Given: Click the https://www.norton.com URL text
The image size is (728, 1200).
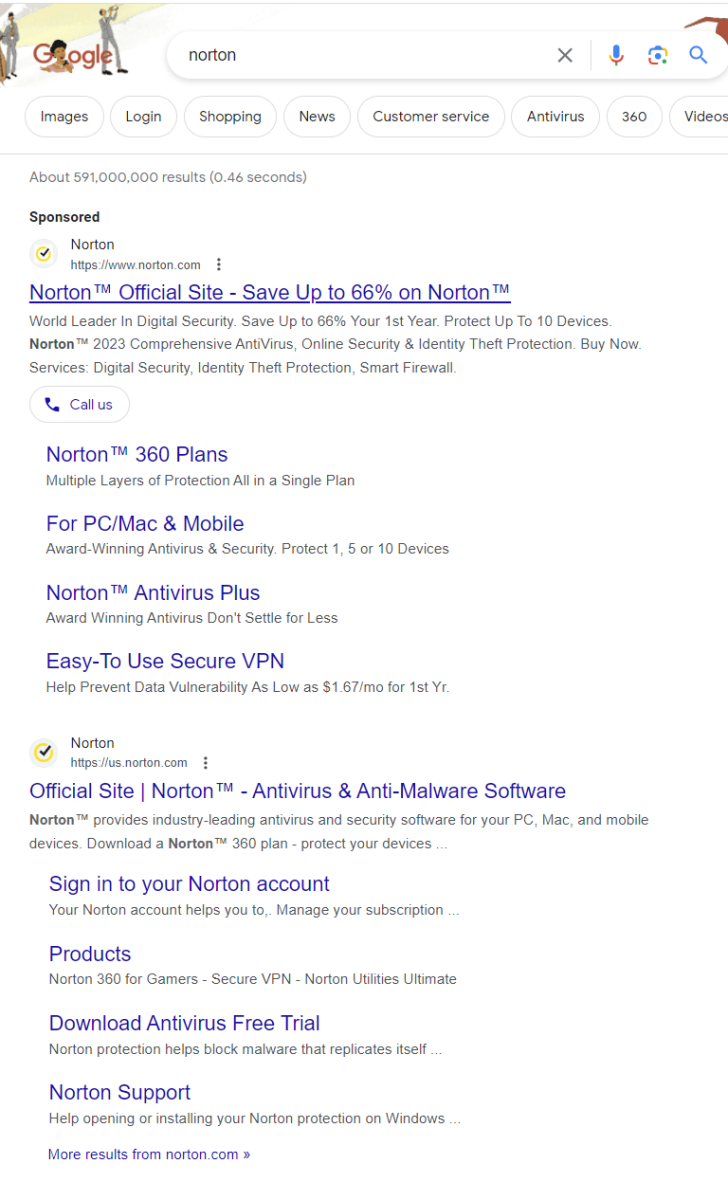Looking at the screenshot, I should click(135, 265).
